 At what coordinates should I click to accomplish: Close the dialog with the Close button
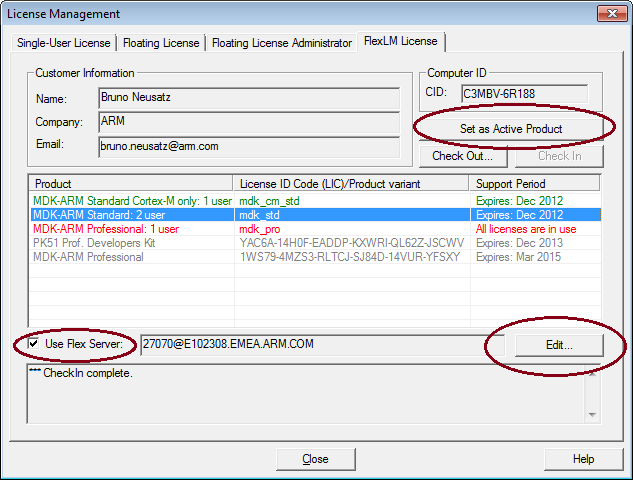pos(316,459)
